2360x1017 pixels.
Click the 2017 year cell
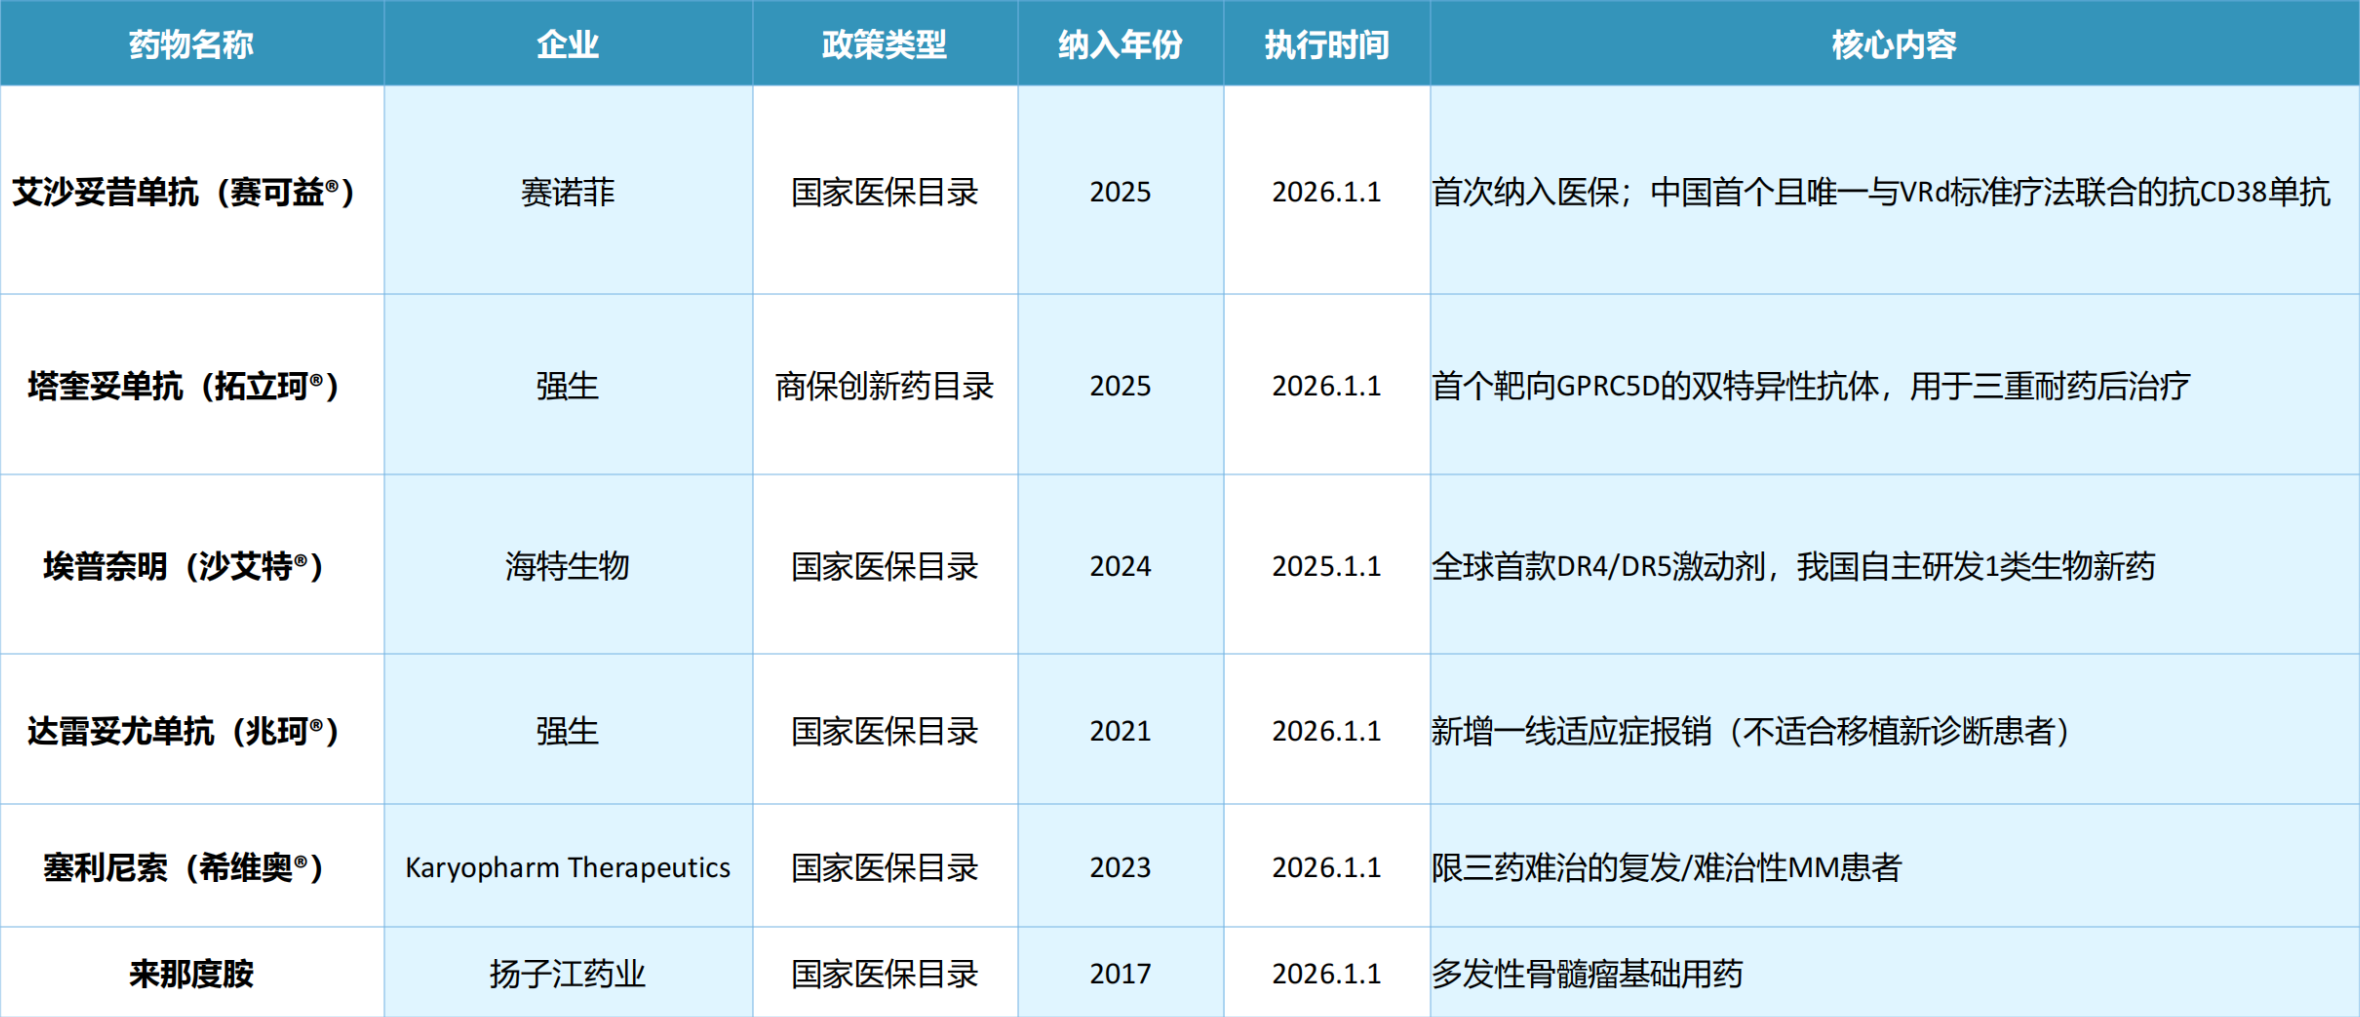pos(1121,973)
